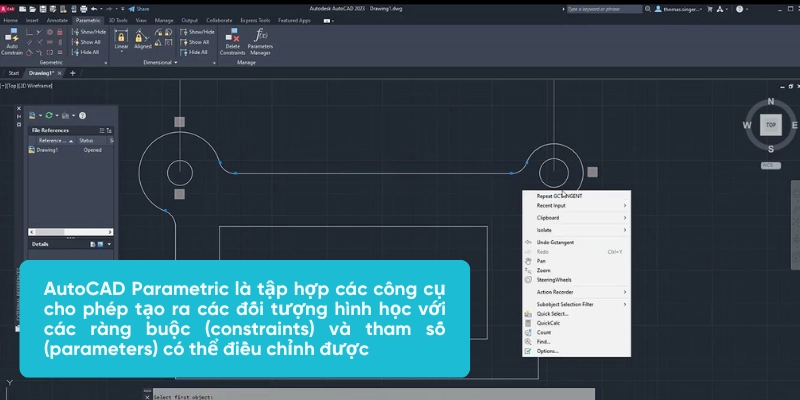Viewport: 800px width, 400px height.
Task: Switch to the Express Tools tab
Action: pos(256,20)
